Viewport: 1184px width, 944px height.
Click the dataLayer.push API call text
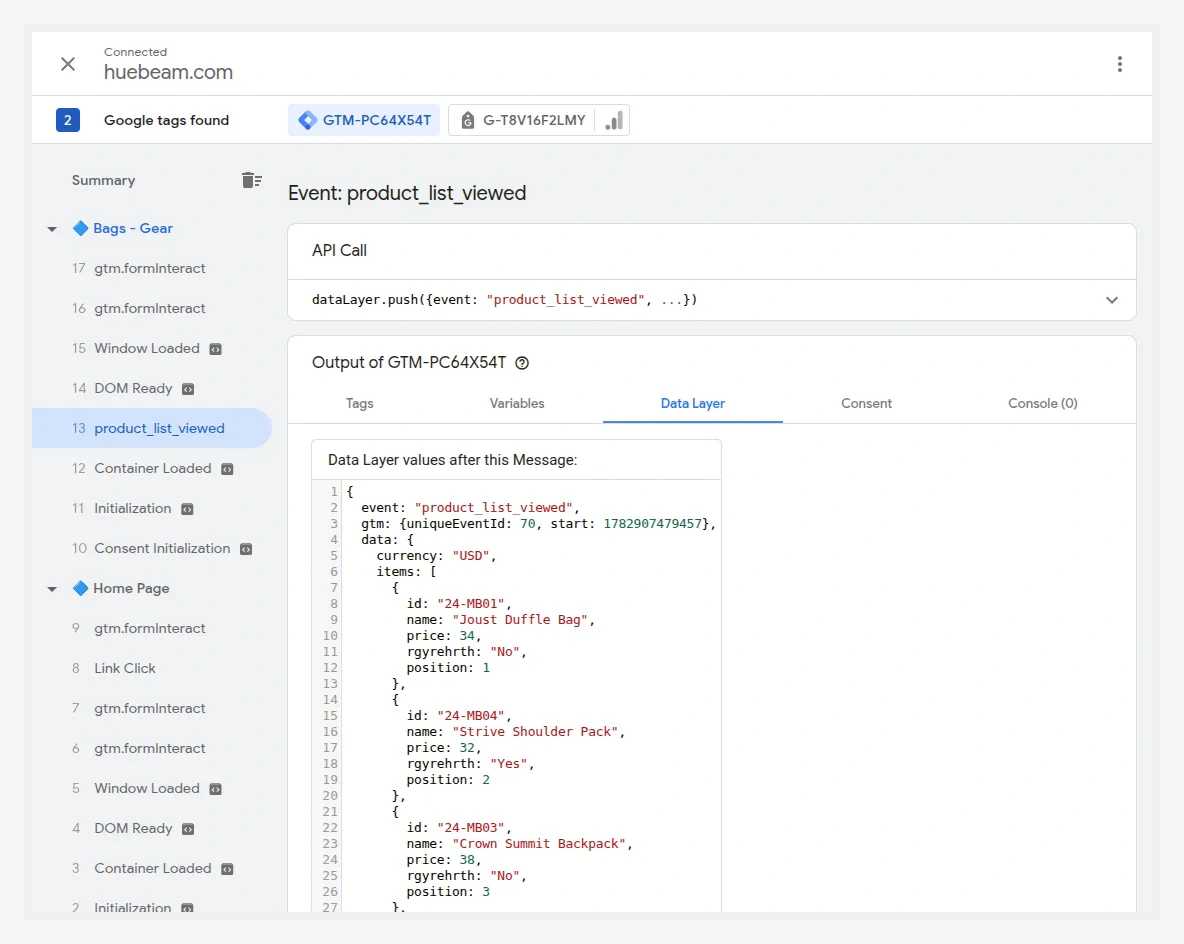tap(504, 300)
